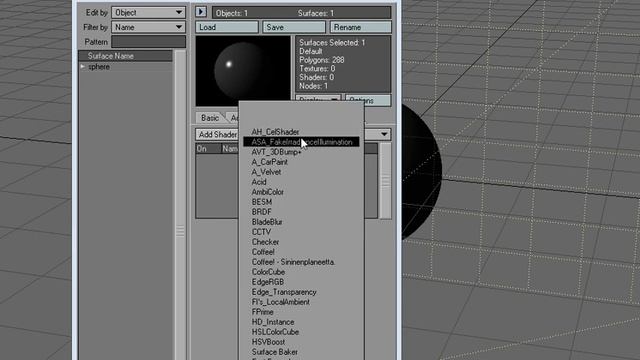Screen dimensions: 640x360
Task: Open the Filter by Name dropdown
Action: coord(148,27)
